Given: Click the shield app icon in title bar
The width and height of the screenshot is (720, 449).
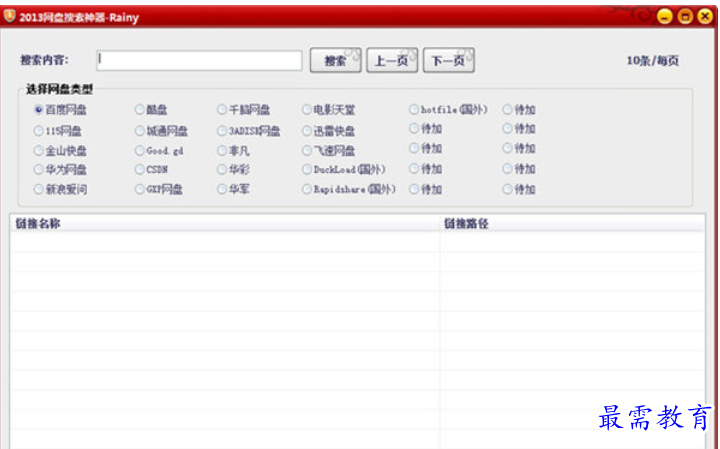Looking at the screenshot, I should 9,16.
